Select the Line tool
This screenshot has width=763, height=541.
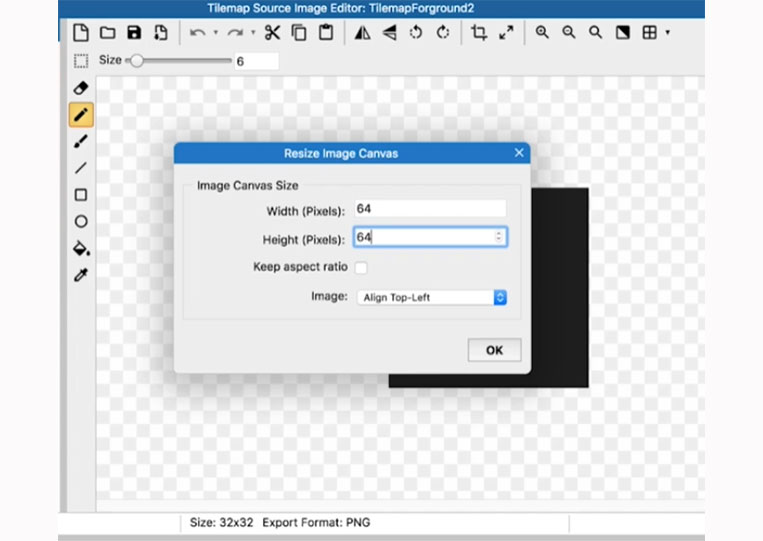click(81, 168)
